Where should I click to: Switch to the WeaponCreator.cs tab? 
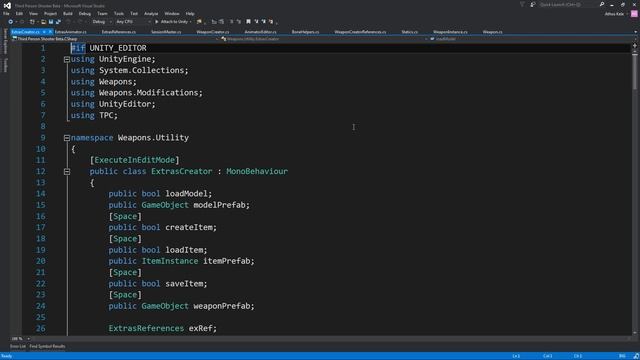tap(213, 32)
